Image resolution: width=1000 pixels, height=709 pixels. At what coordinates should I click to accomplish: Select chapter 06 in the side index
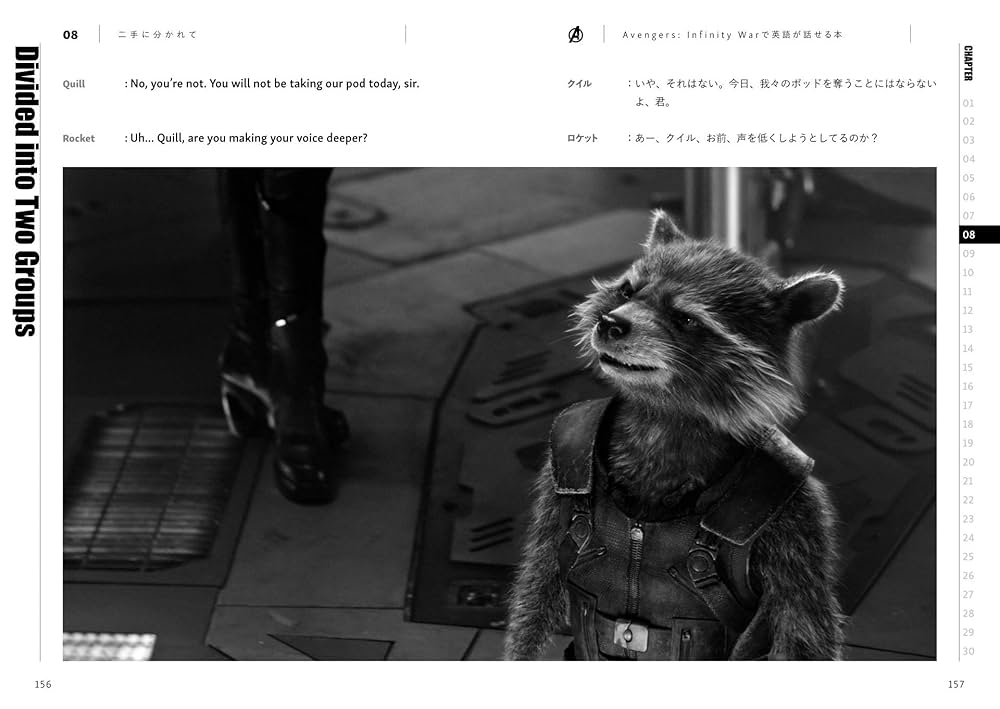(x=969, y=197)
